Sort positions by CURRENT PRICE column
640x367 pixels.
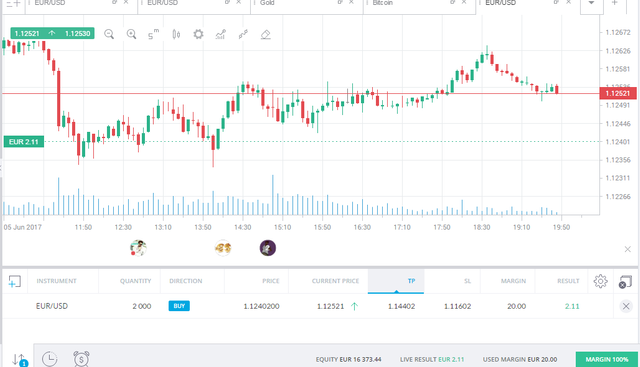pos(336,281)
